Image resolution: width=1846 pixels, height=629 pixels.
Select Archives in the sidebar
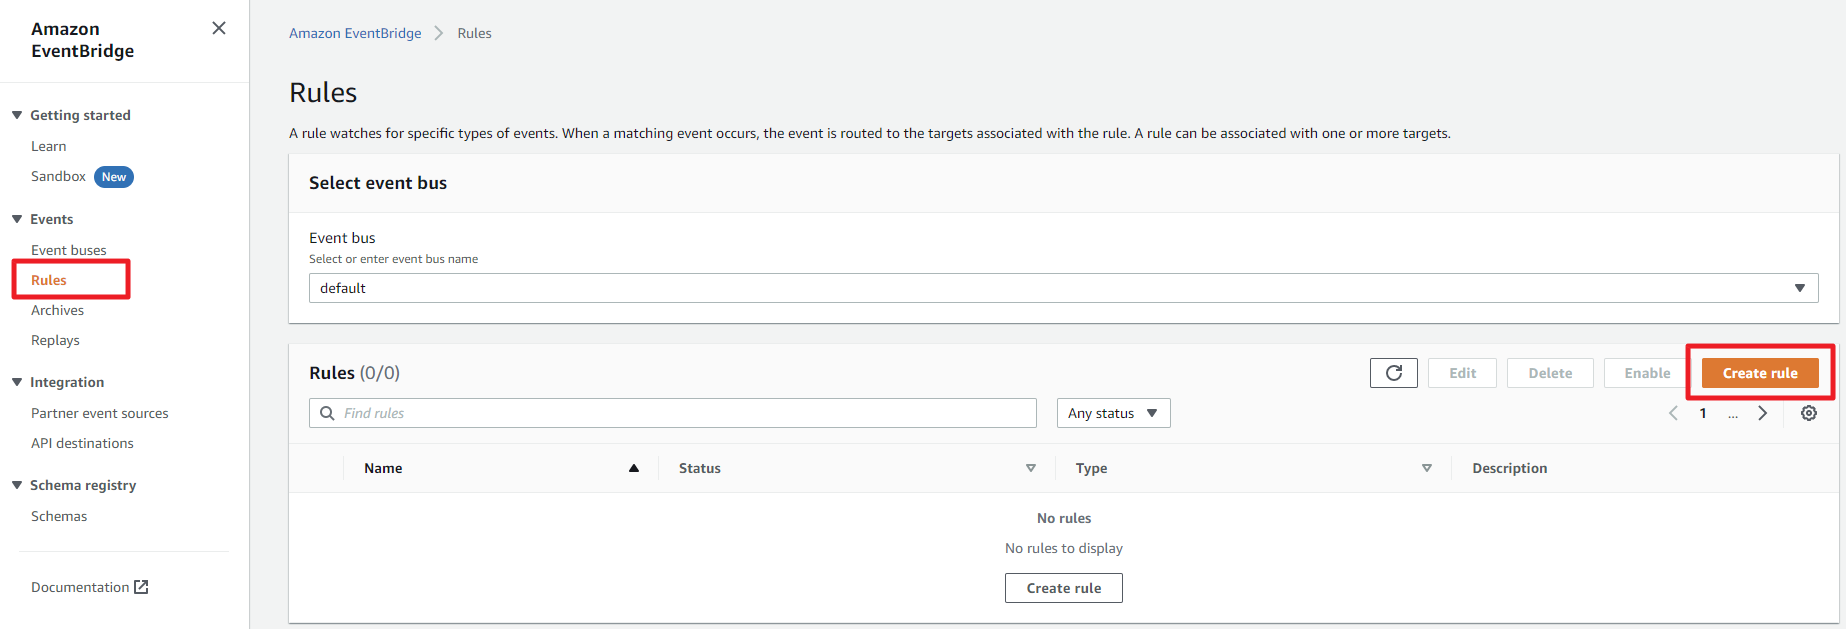point(57,310)
